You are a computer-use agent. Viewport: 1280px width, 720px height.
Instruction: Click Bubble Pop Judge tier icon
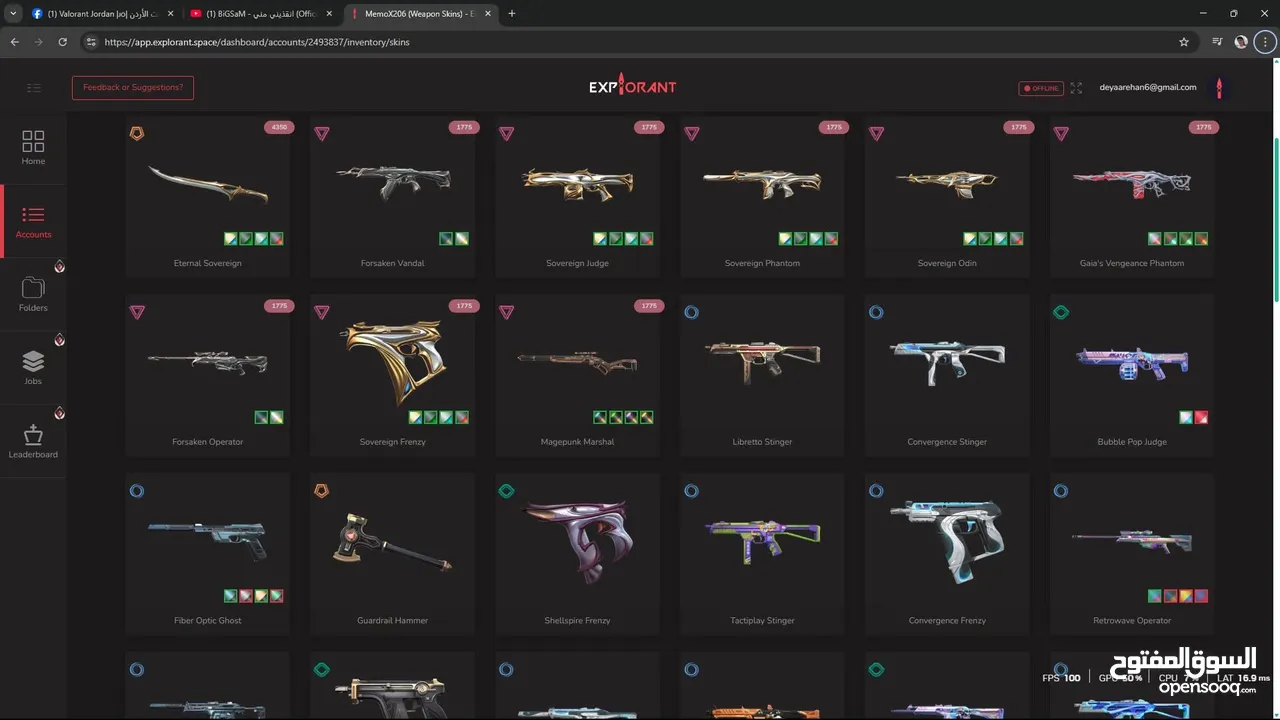[x=1061, y=312]
